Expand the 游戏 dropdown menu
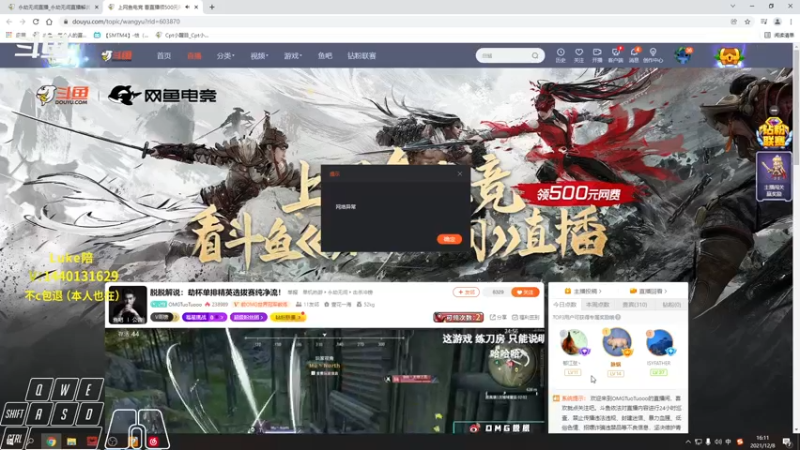Viewport: 800px width, 450px height. point(293,56)
